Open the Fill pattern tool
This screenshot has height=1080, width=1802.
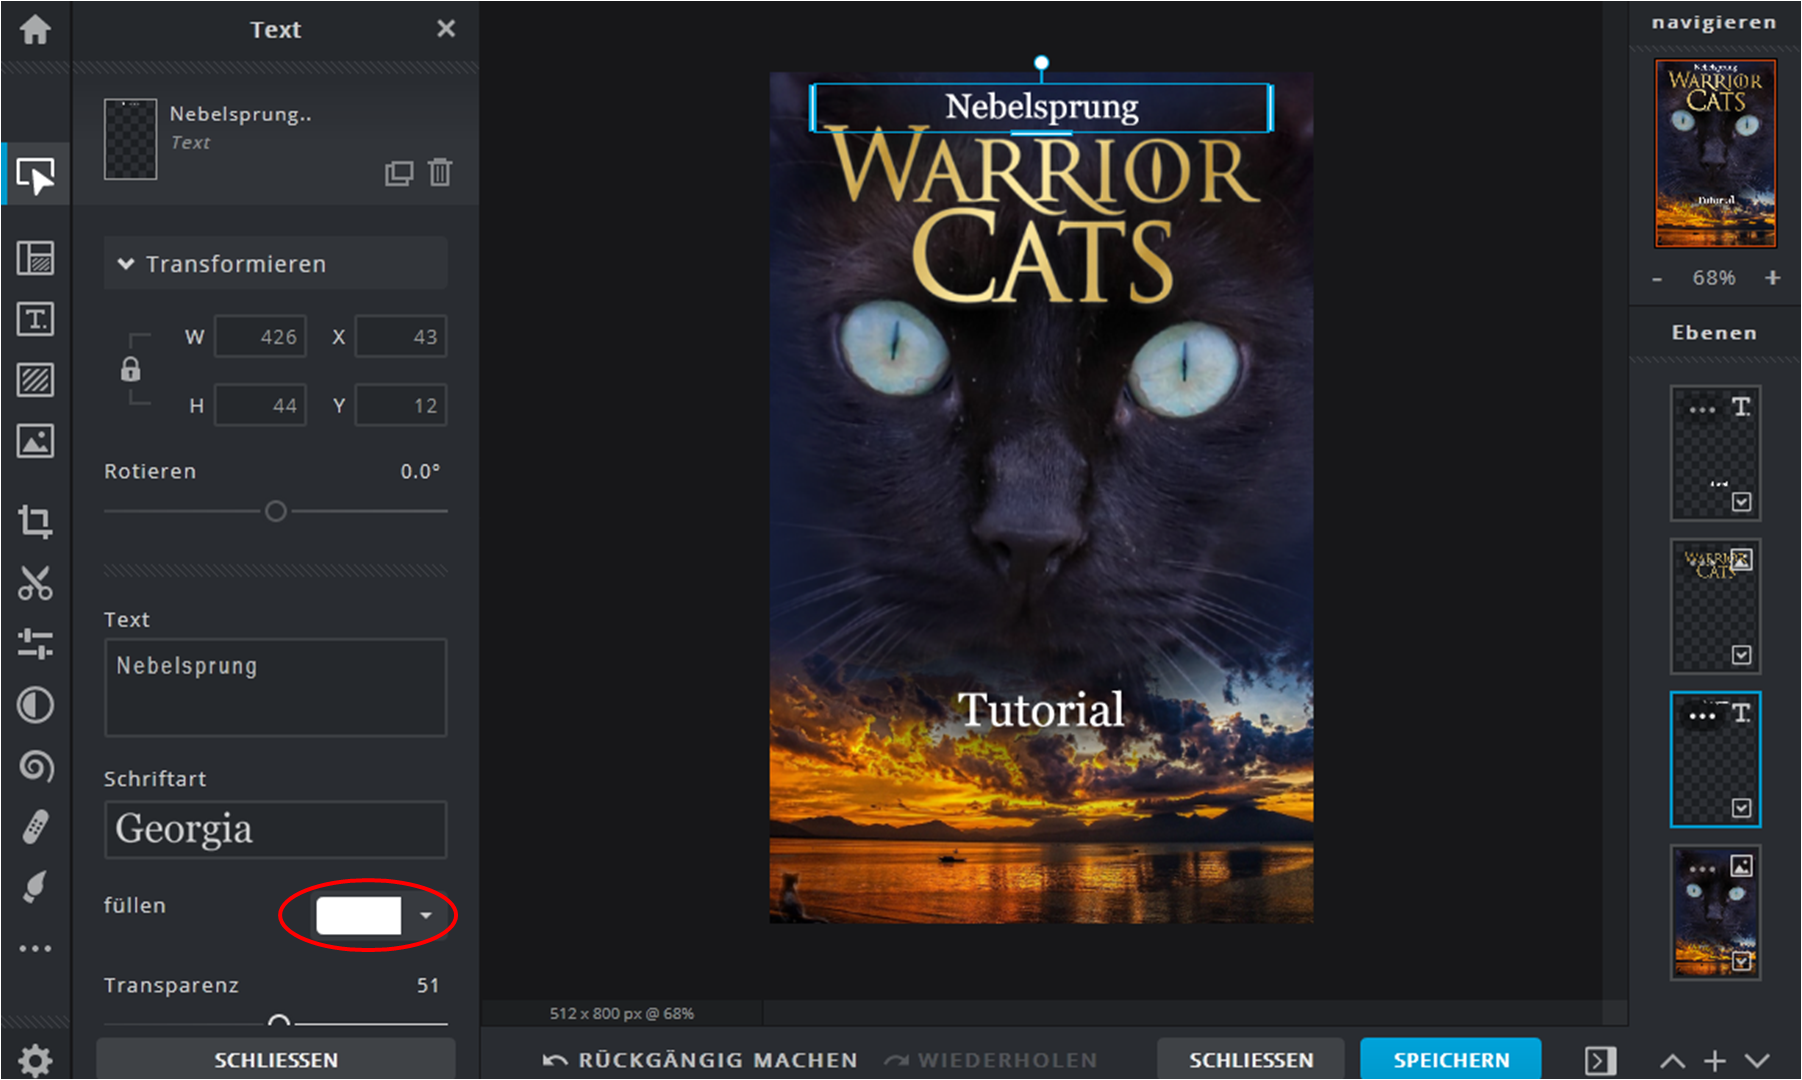35,380
